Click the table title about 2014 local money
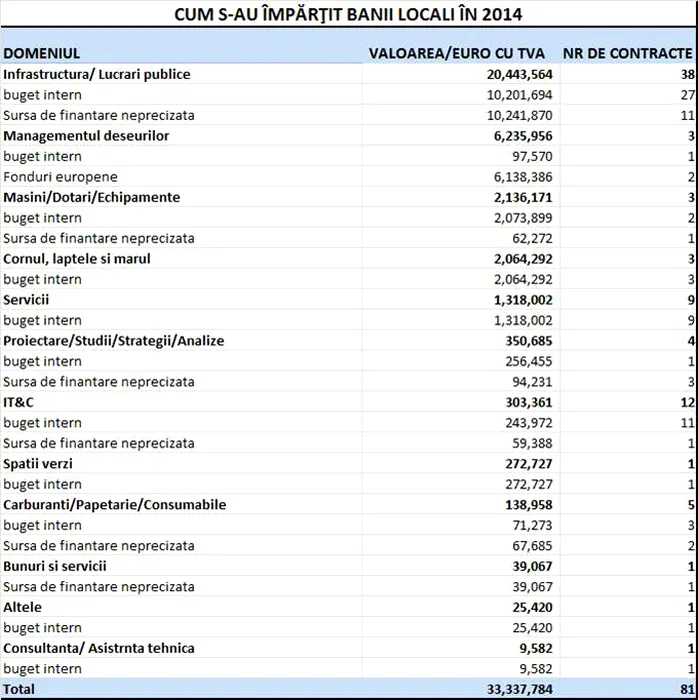Screen dimensions: 698x700 348,15
